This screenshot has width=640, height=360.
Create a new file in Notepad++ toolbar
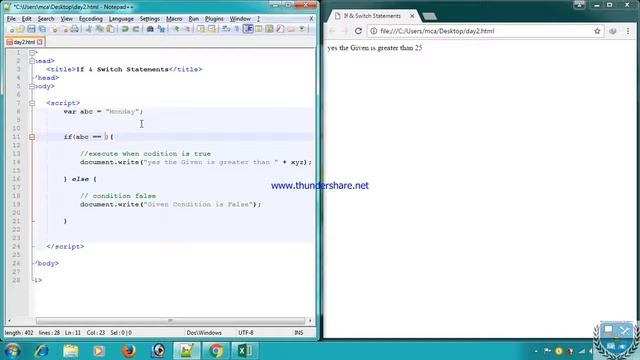pyautogui.click(x=12, y=29)
